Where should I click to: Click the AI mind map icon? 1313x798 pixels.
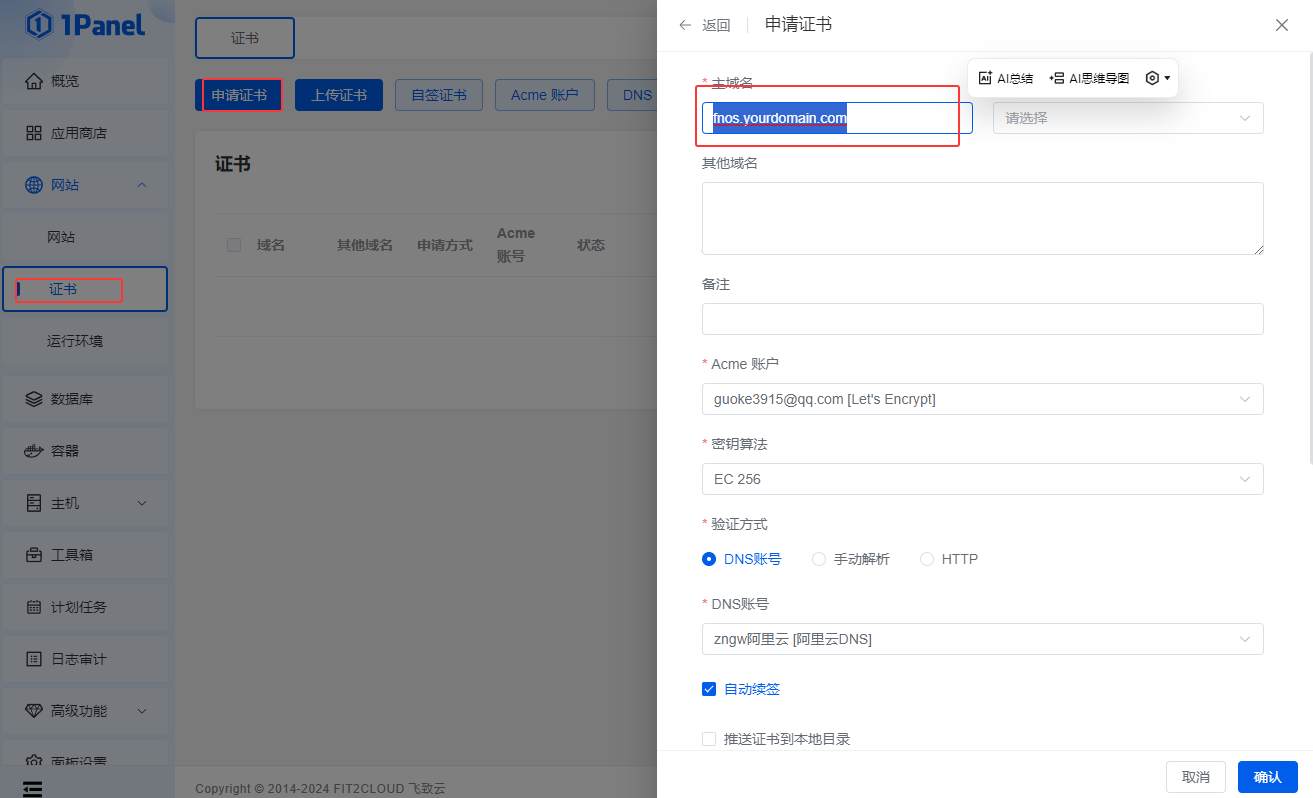click(1056, 78)
